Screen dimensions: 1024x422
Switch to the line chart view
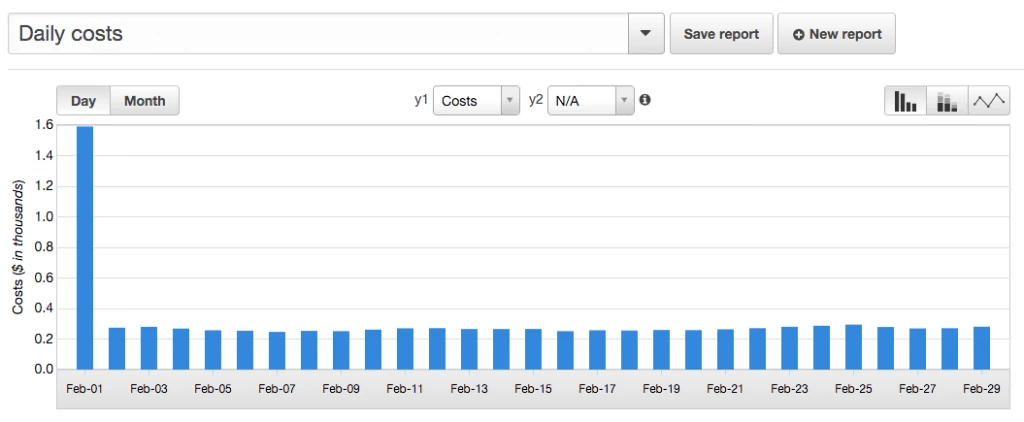click(989, 101)
